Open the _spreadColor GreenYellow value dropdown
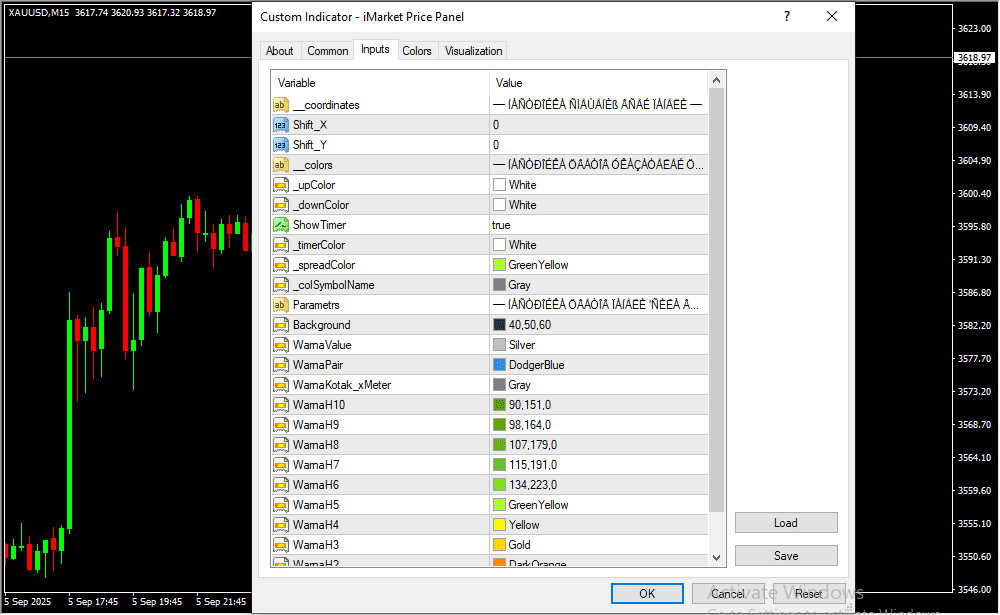 598,265
